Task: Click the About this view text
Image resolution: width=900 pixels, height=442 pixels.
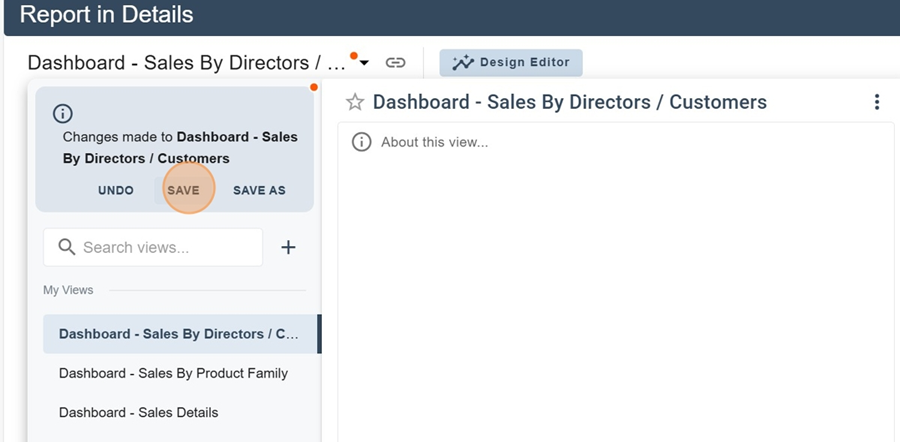Action: tap(434, 142)
